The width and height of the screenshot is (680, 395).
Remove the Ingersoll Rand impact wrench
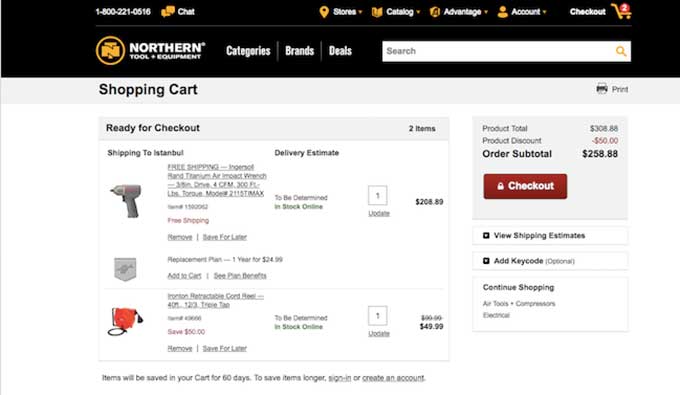180,237
